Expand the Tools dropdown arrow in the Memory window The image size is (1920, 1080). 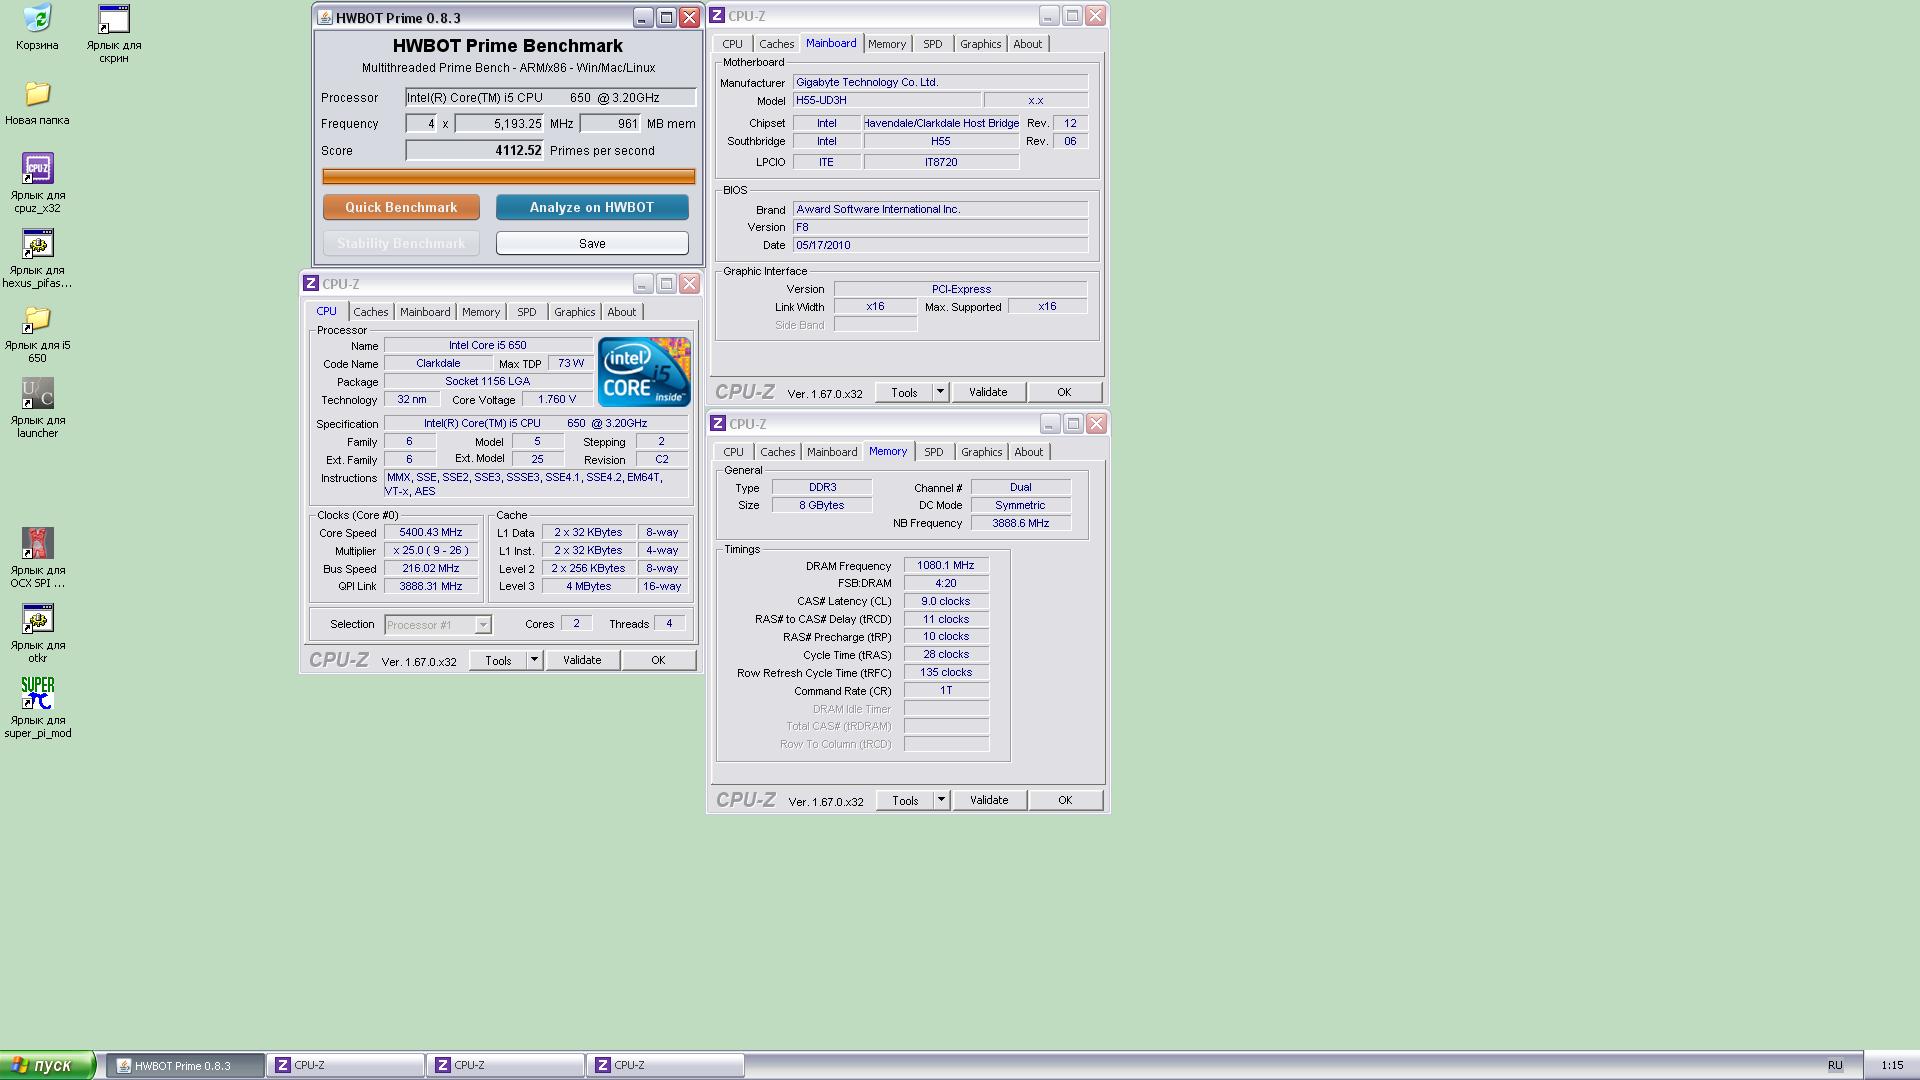pos(941,800)
